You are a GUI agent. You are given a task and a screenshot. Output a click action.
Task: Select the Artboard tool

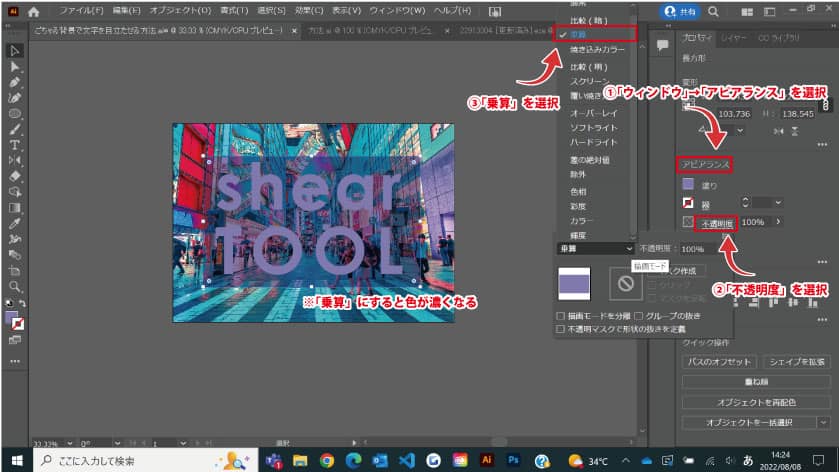point(14,270)
